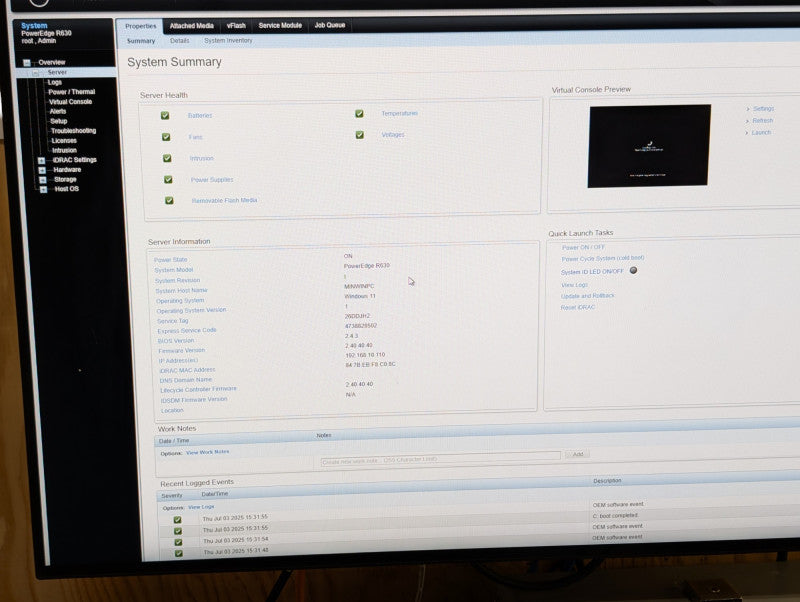Switch to the Attached Media tab

[191, 26]
